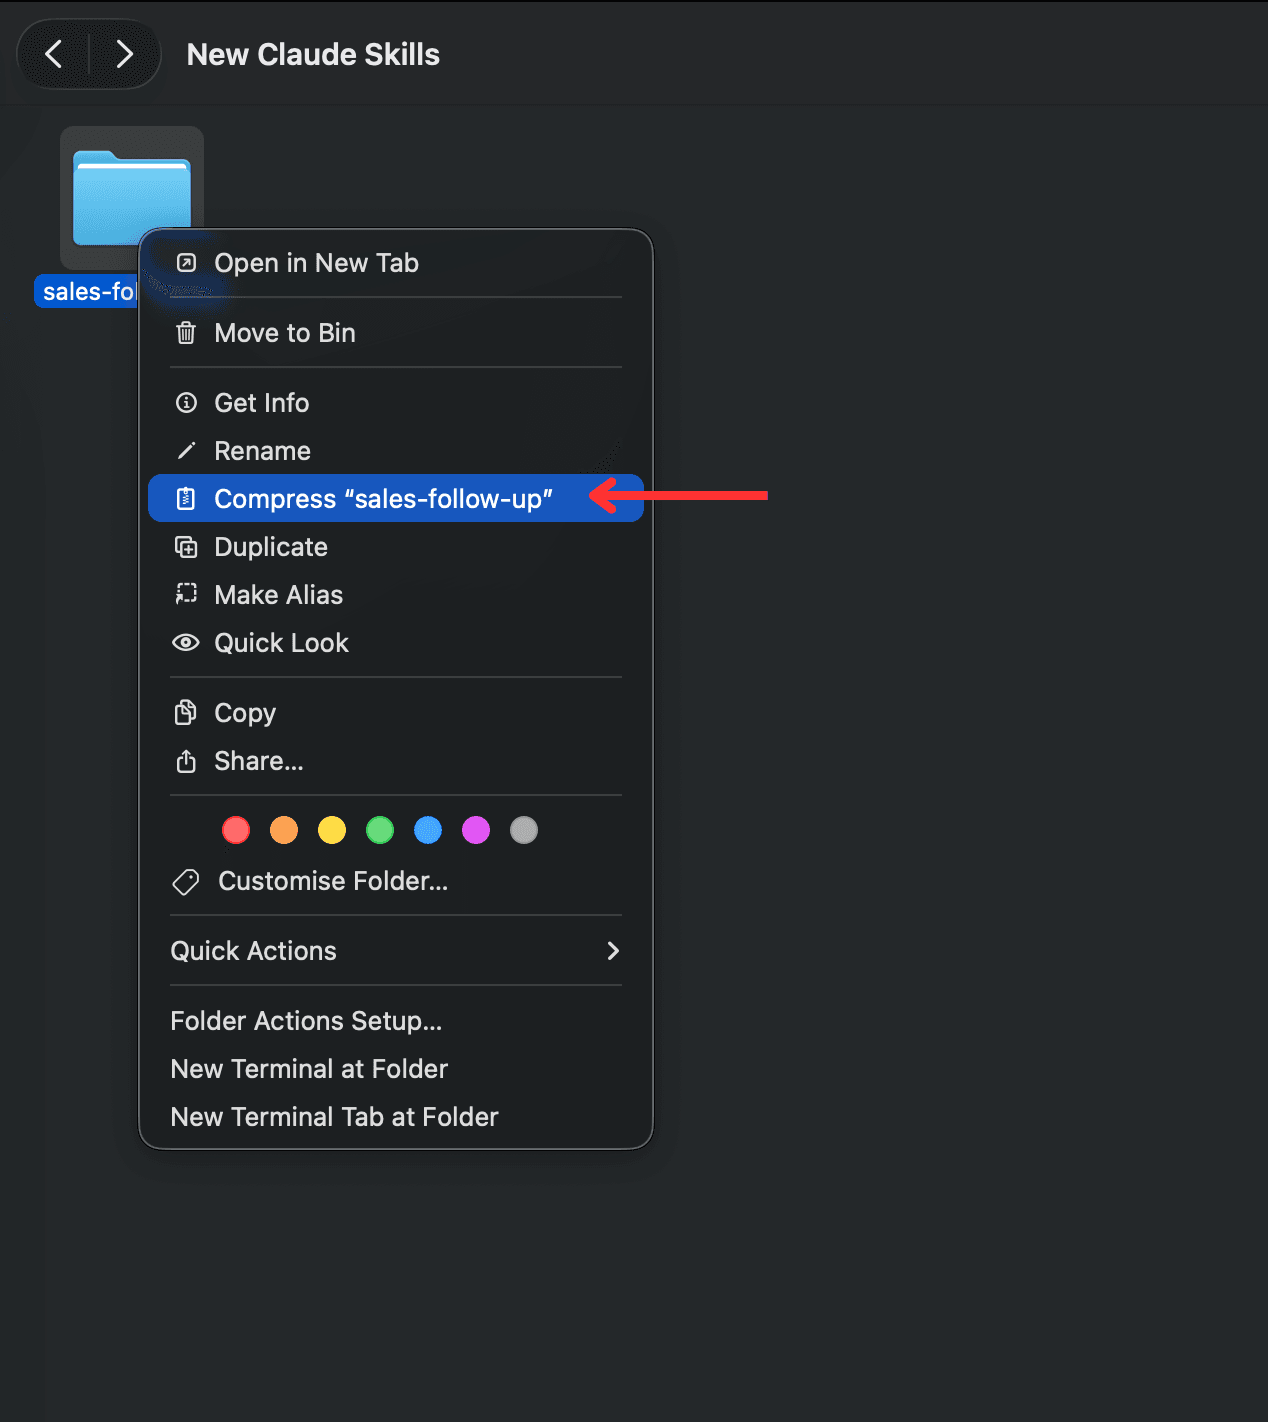Click the New Claude Skills window title
The width and height of the screenshot is (1268, 1422).
point(313,54)
